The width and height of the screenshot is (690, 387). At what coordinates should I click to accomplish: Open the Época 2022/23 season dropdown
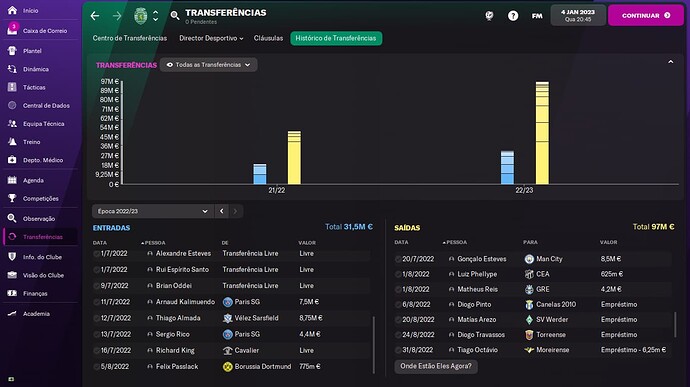152,211
